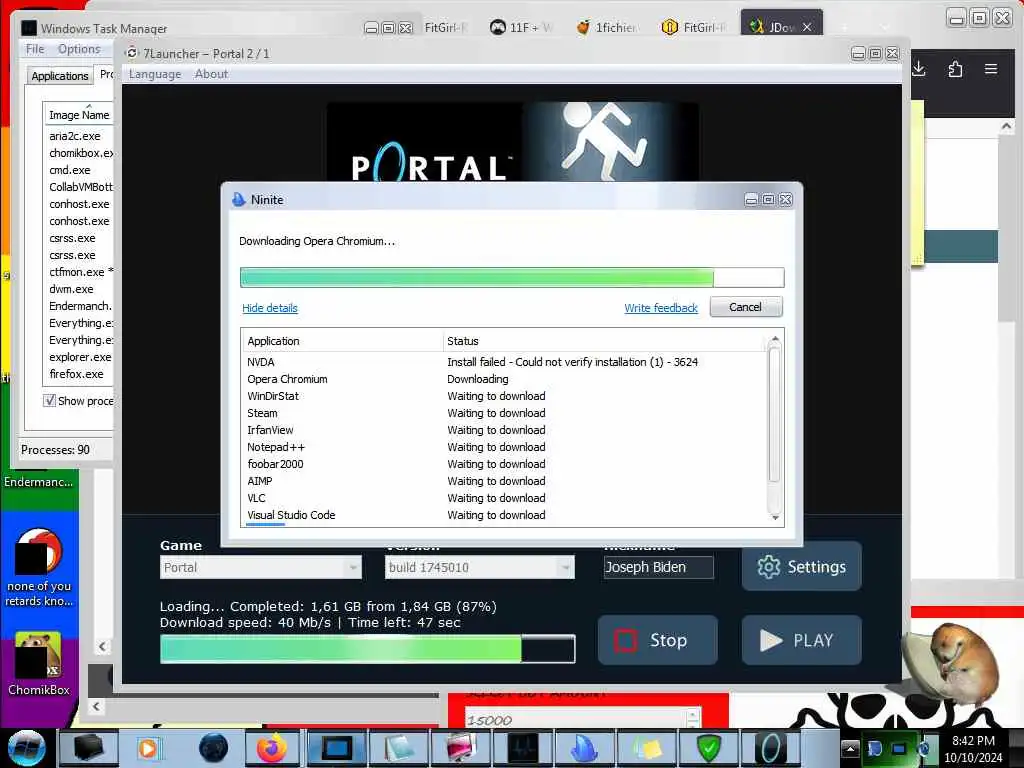Viewport: 1024px width, 768px height.
Task: Click Hide details link in Ninite
Action: 270,308
